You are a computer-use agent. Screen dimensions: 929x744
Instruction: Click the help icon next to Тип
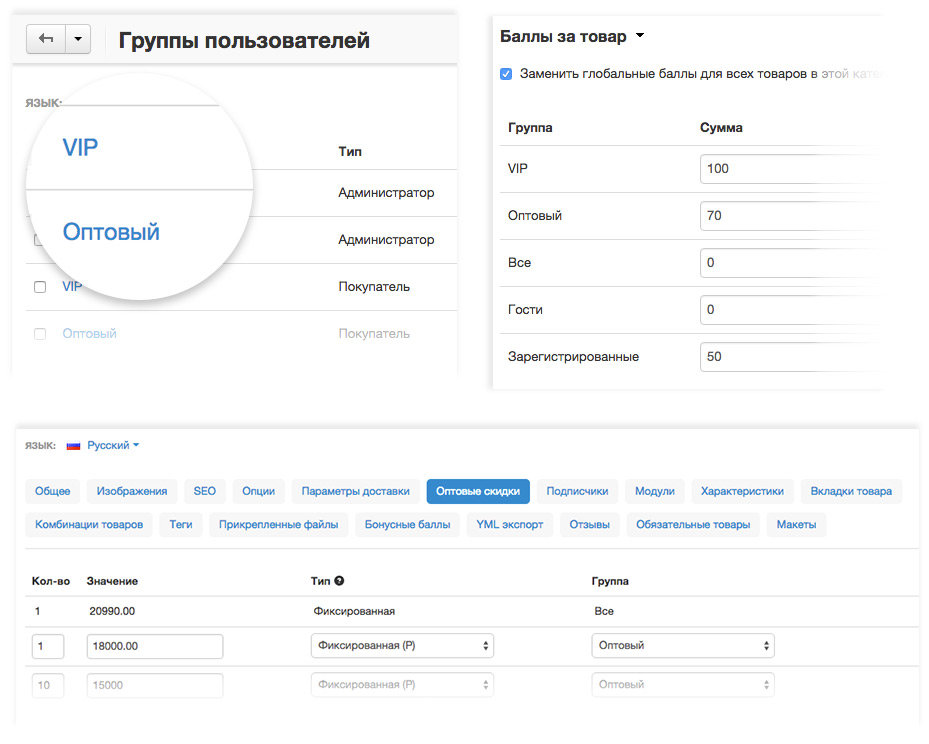(x=339, y=581)
